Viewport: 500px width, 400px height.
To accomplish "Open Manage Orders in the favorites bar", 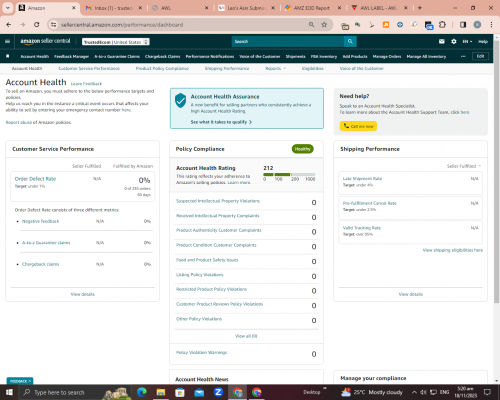I will pyautogui.click(x=387, y=56).
